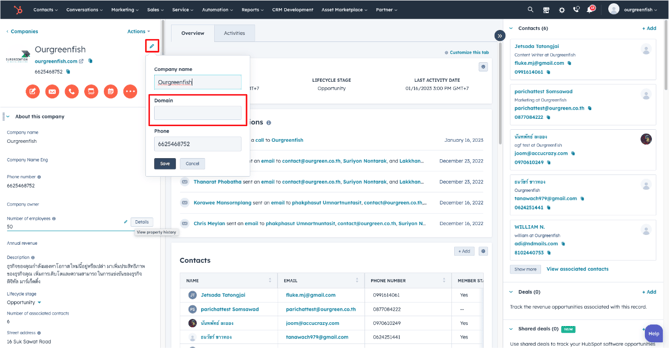
Task: Click the orange schedule meeting button
Action: click(x=111, y=91)
